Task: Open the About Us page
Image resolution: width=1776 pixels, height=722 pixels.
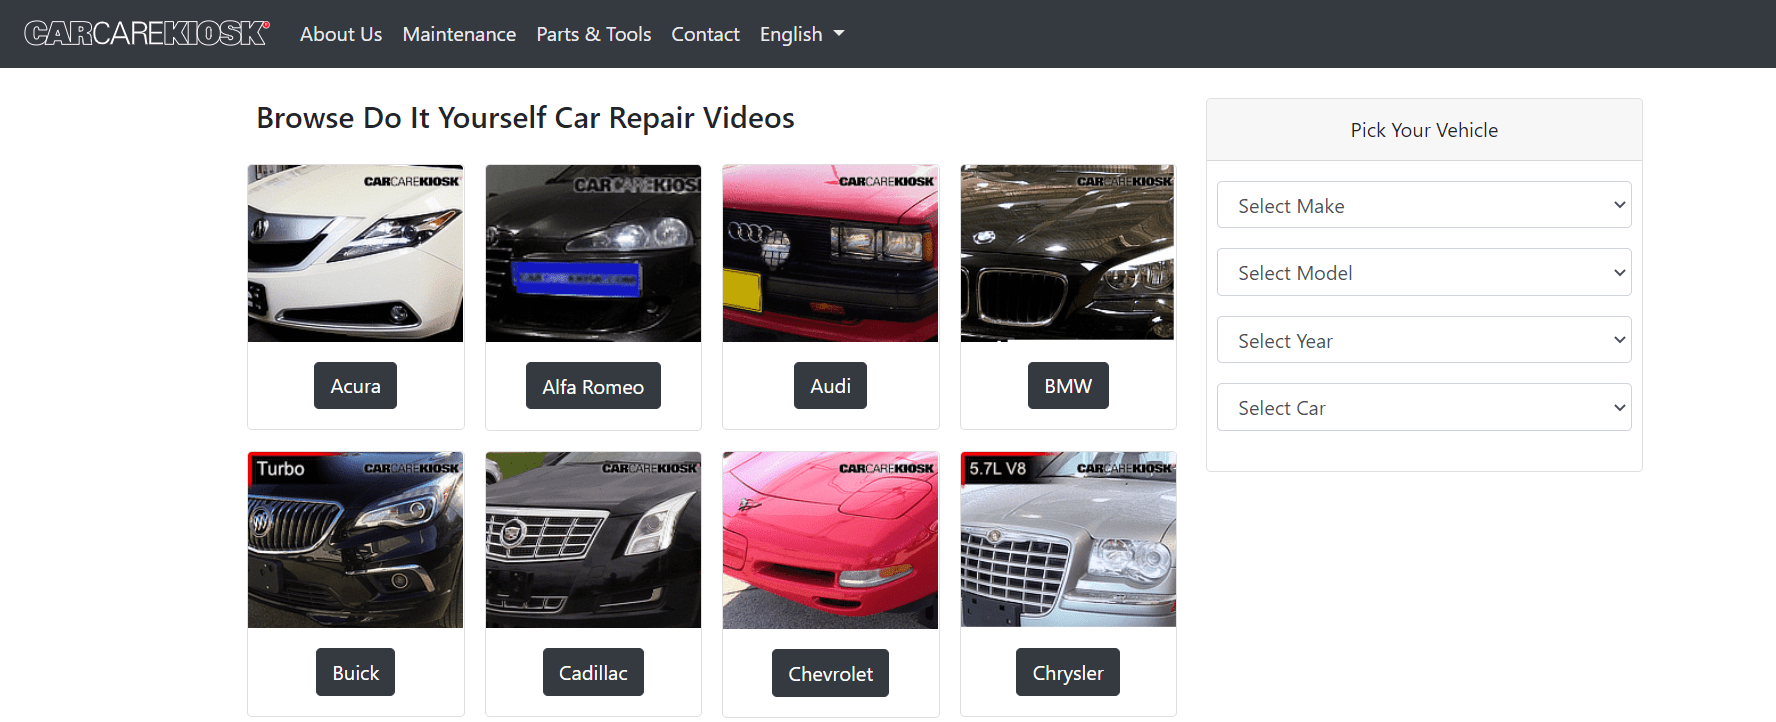Action: point(341,34)
